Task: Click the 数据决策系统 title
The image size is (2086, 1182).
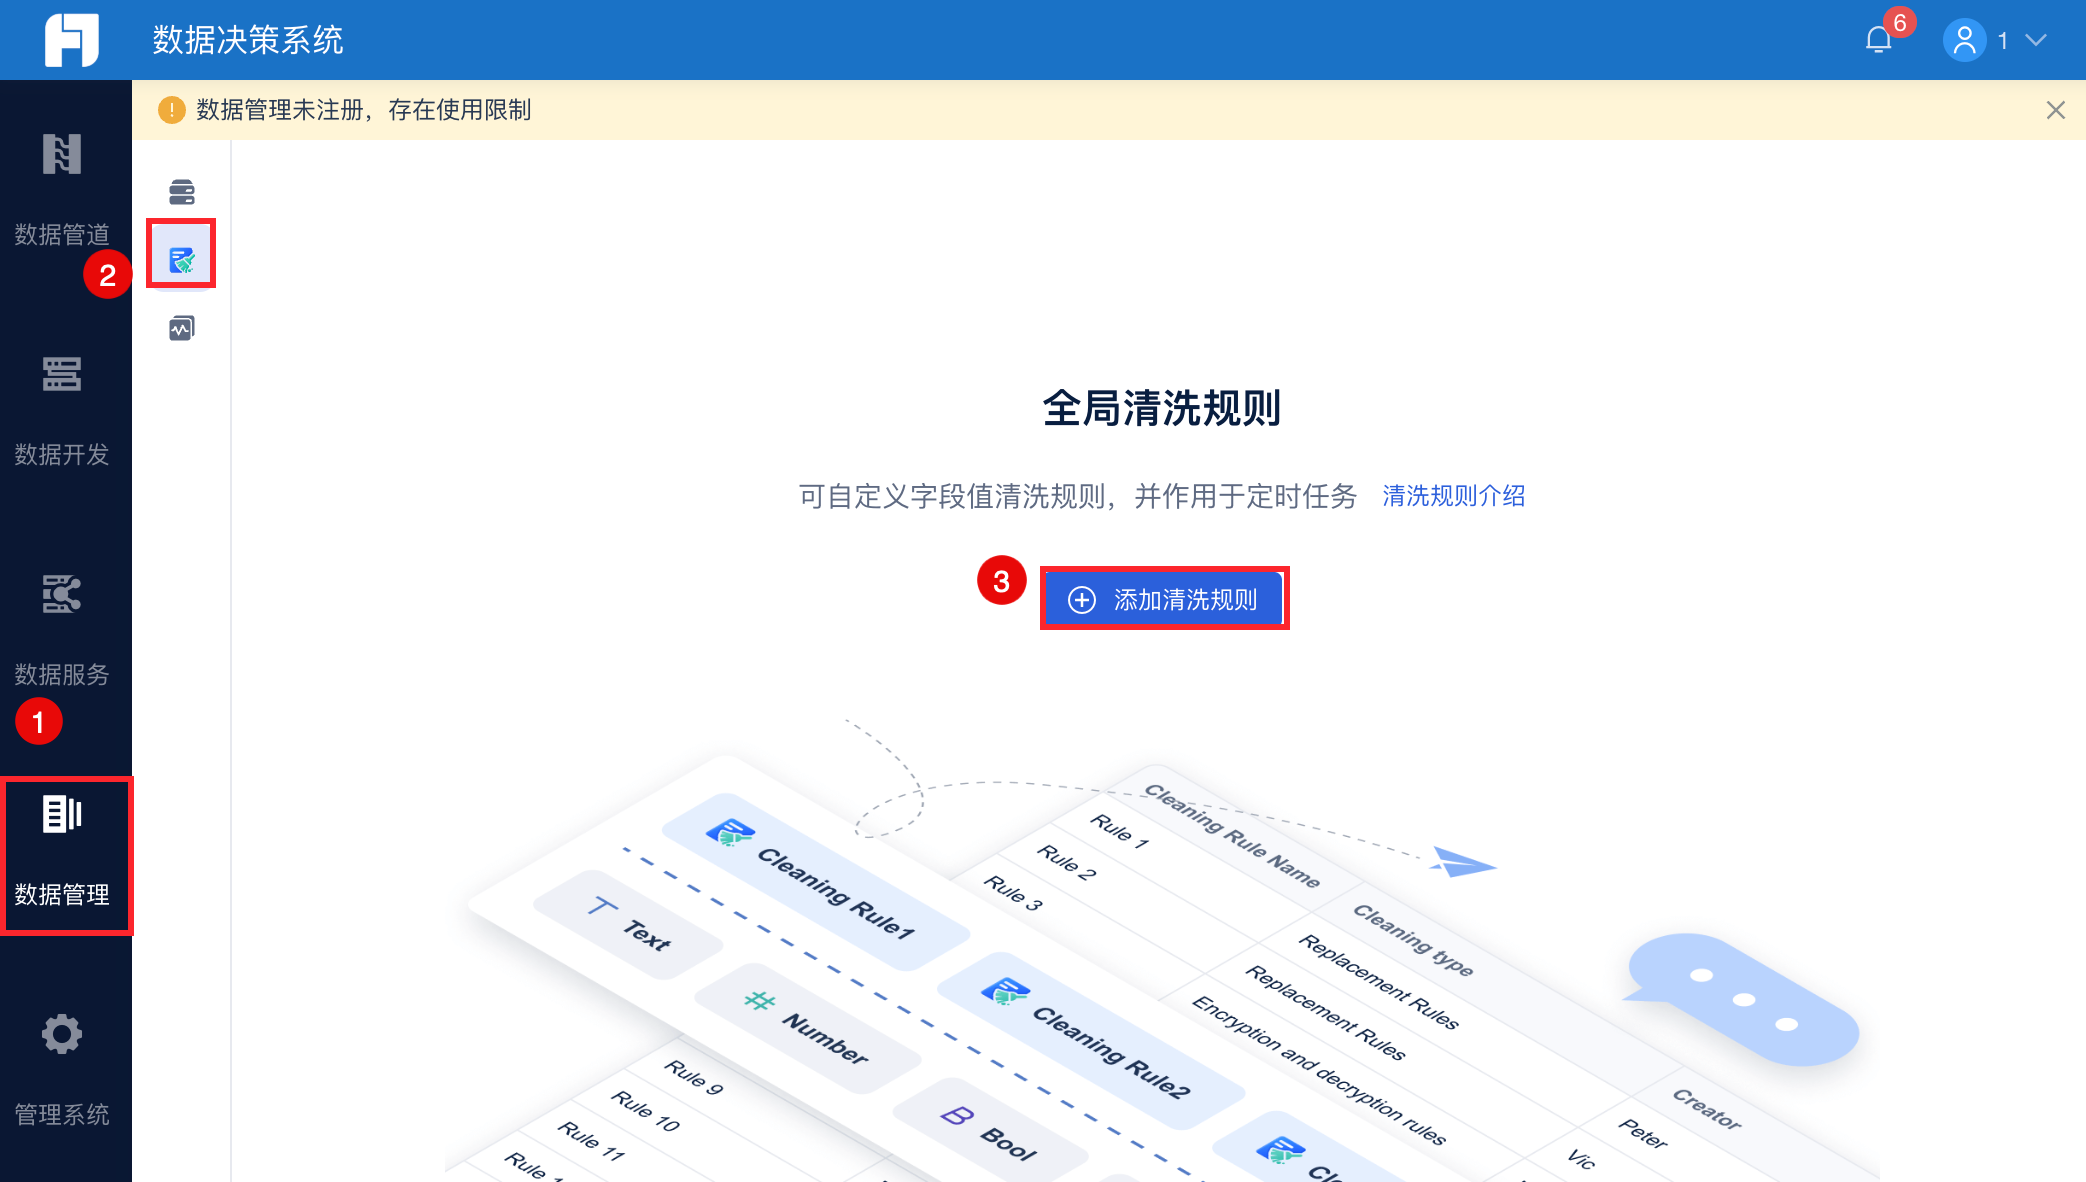Action: (x=248, y=40)
